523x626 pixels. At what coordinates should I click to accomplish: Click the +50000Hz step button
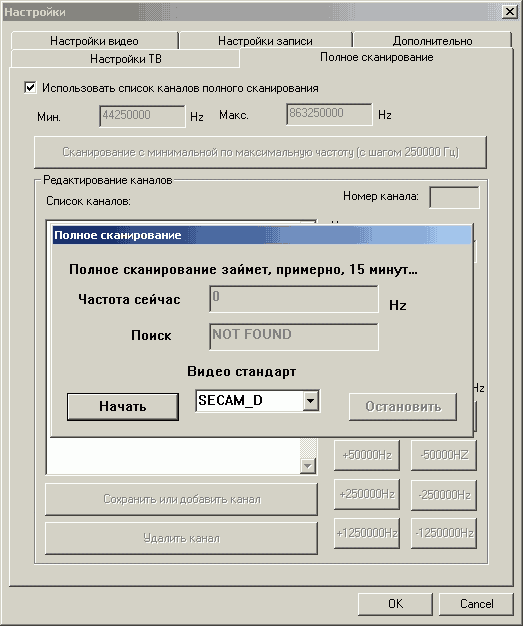(367, 455)
